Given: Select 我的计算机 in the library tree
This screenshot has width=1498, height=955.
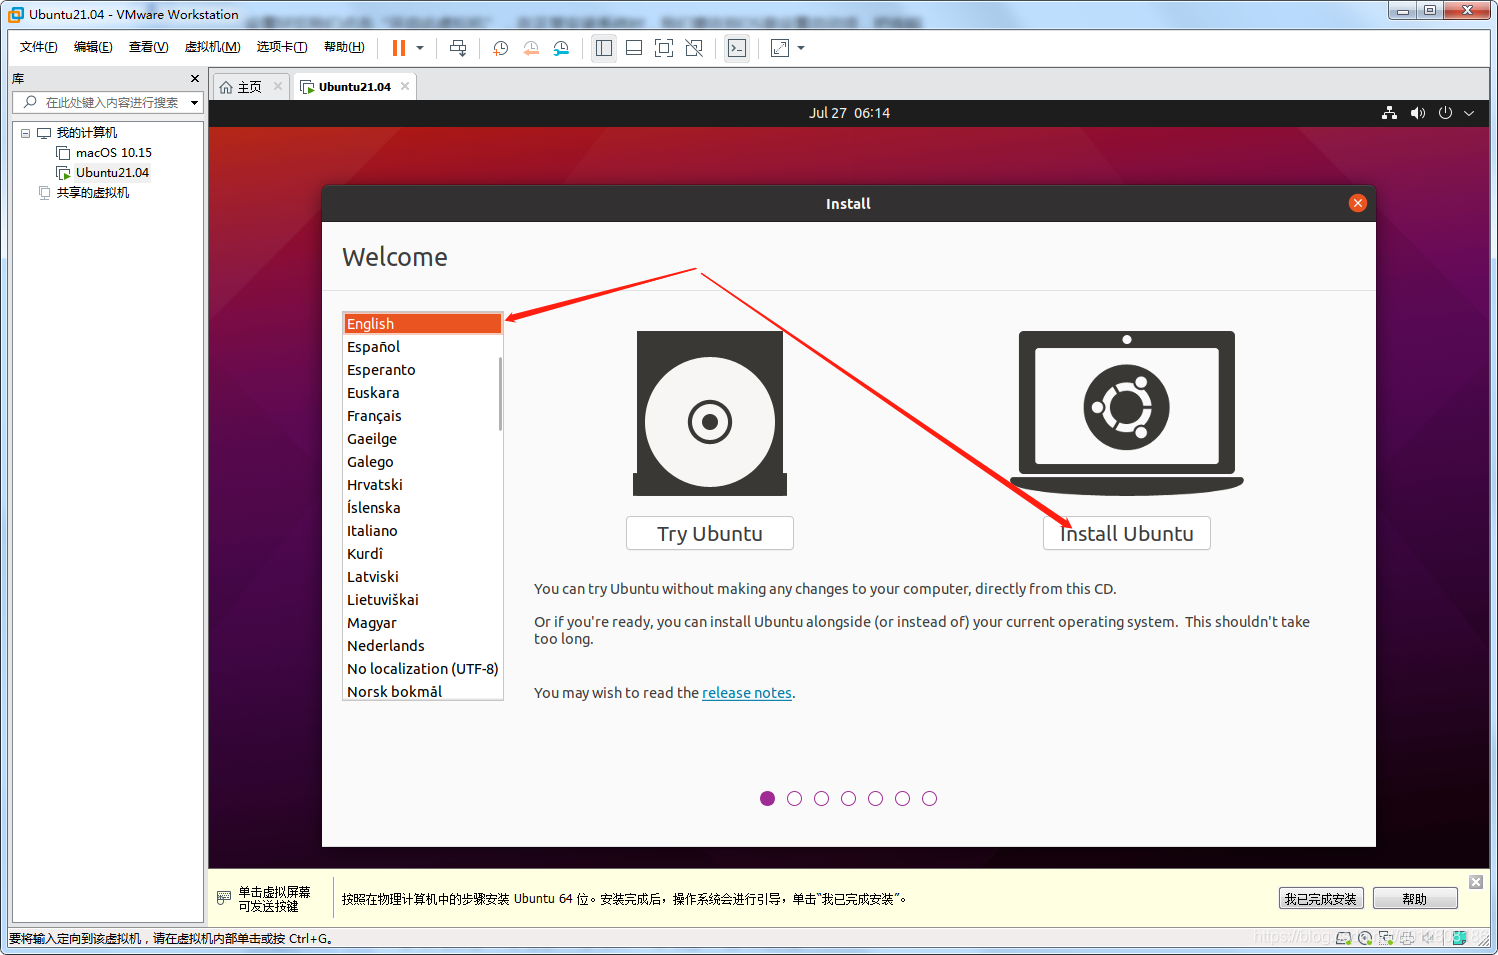Looking at the screenshot, I should pos(87,132).
